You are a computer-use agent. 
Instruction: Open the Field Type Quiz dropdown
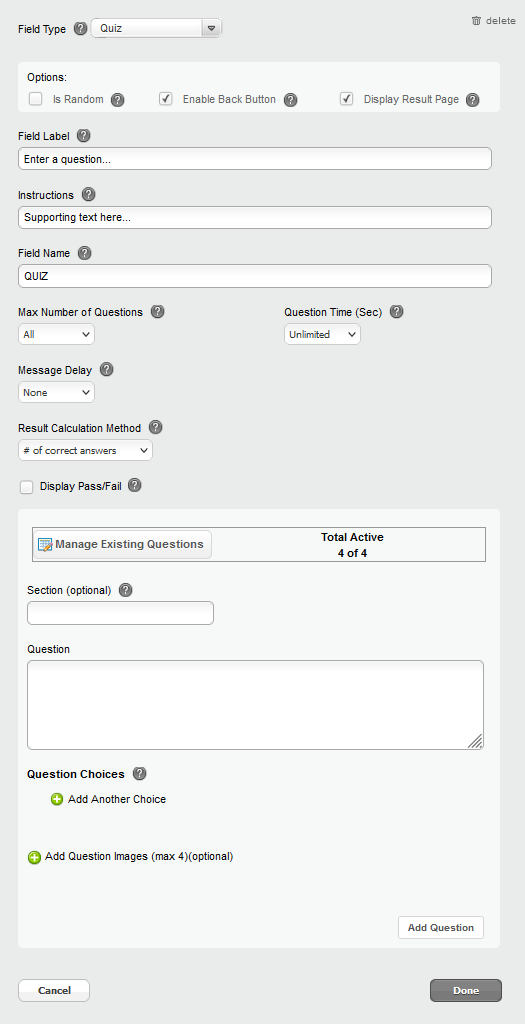click(157, 29)
